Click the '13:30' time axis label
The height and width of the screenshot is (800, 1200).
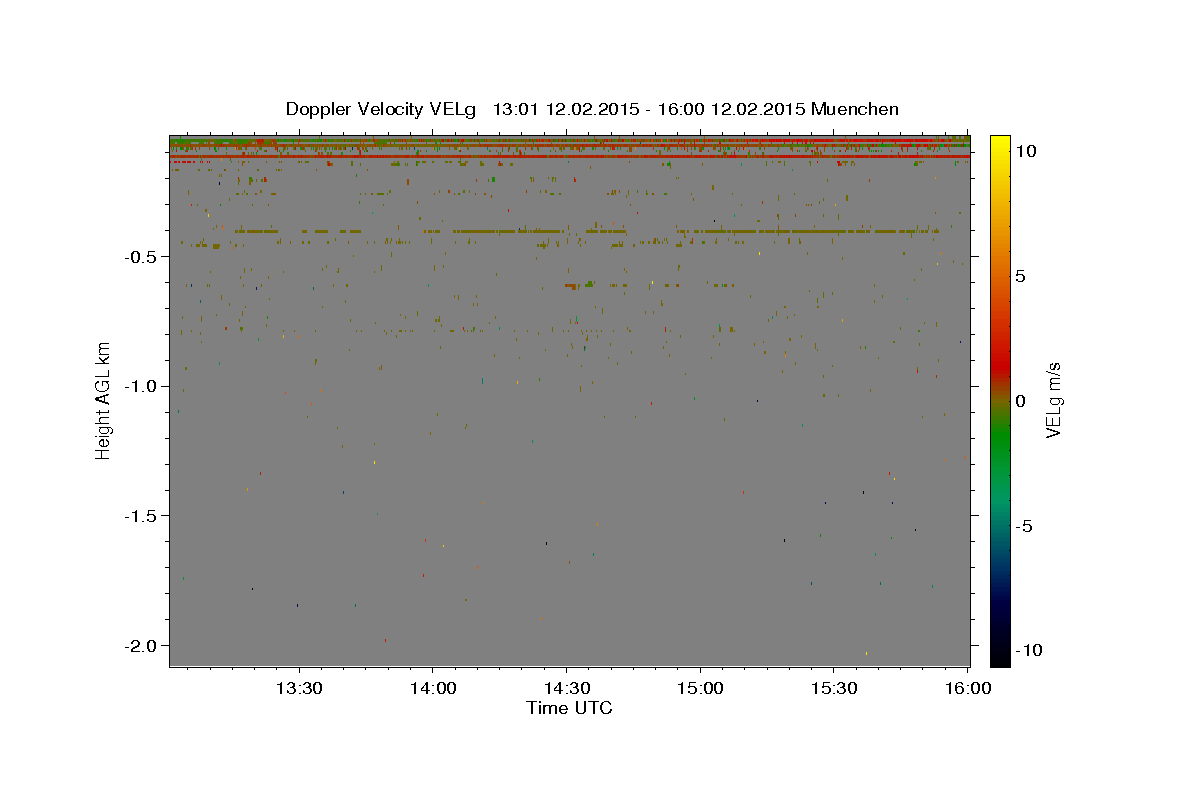(x=298, y=689)
